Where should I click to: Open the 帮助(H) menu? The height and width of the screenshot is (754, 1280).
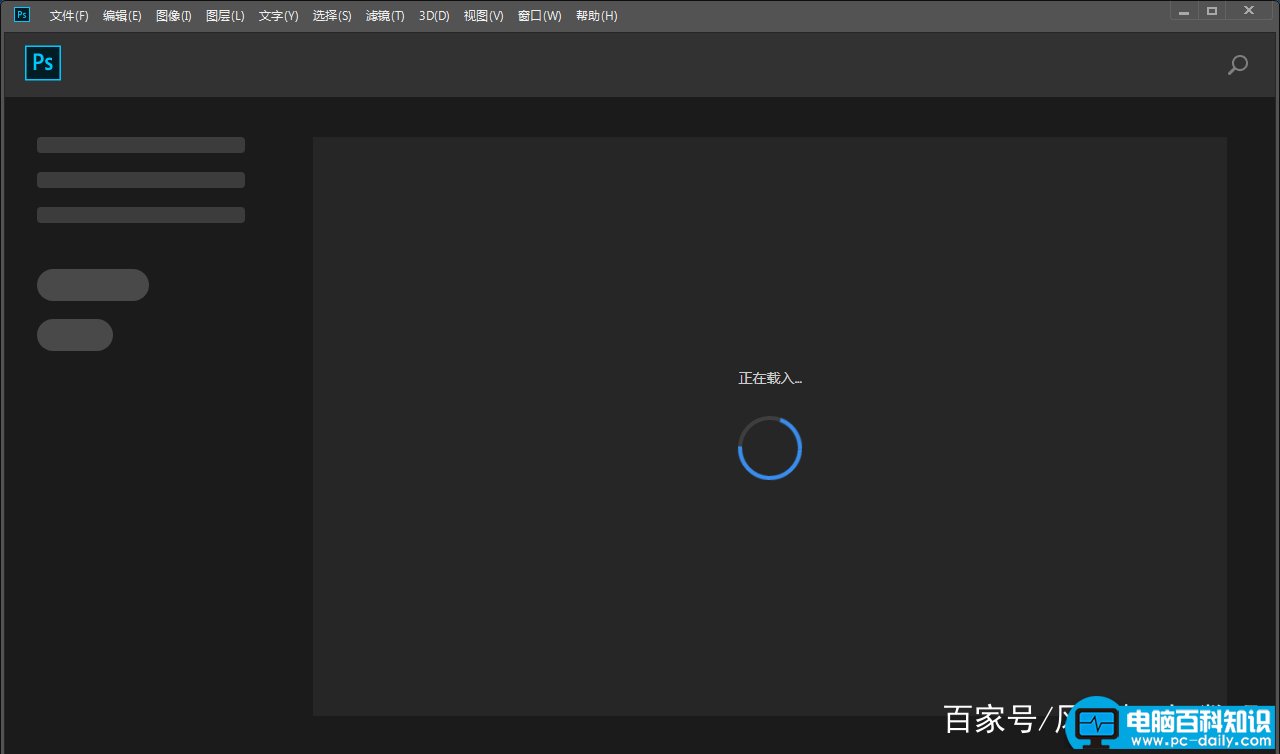point(596,16)
